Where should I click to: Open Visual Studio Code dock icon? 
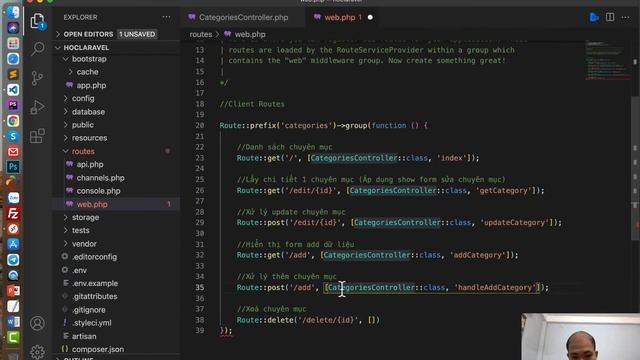(13, 90)
